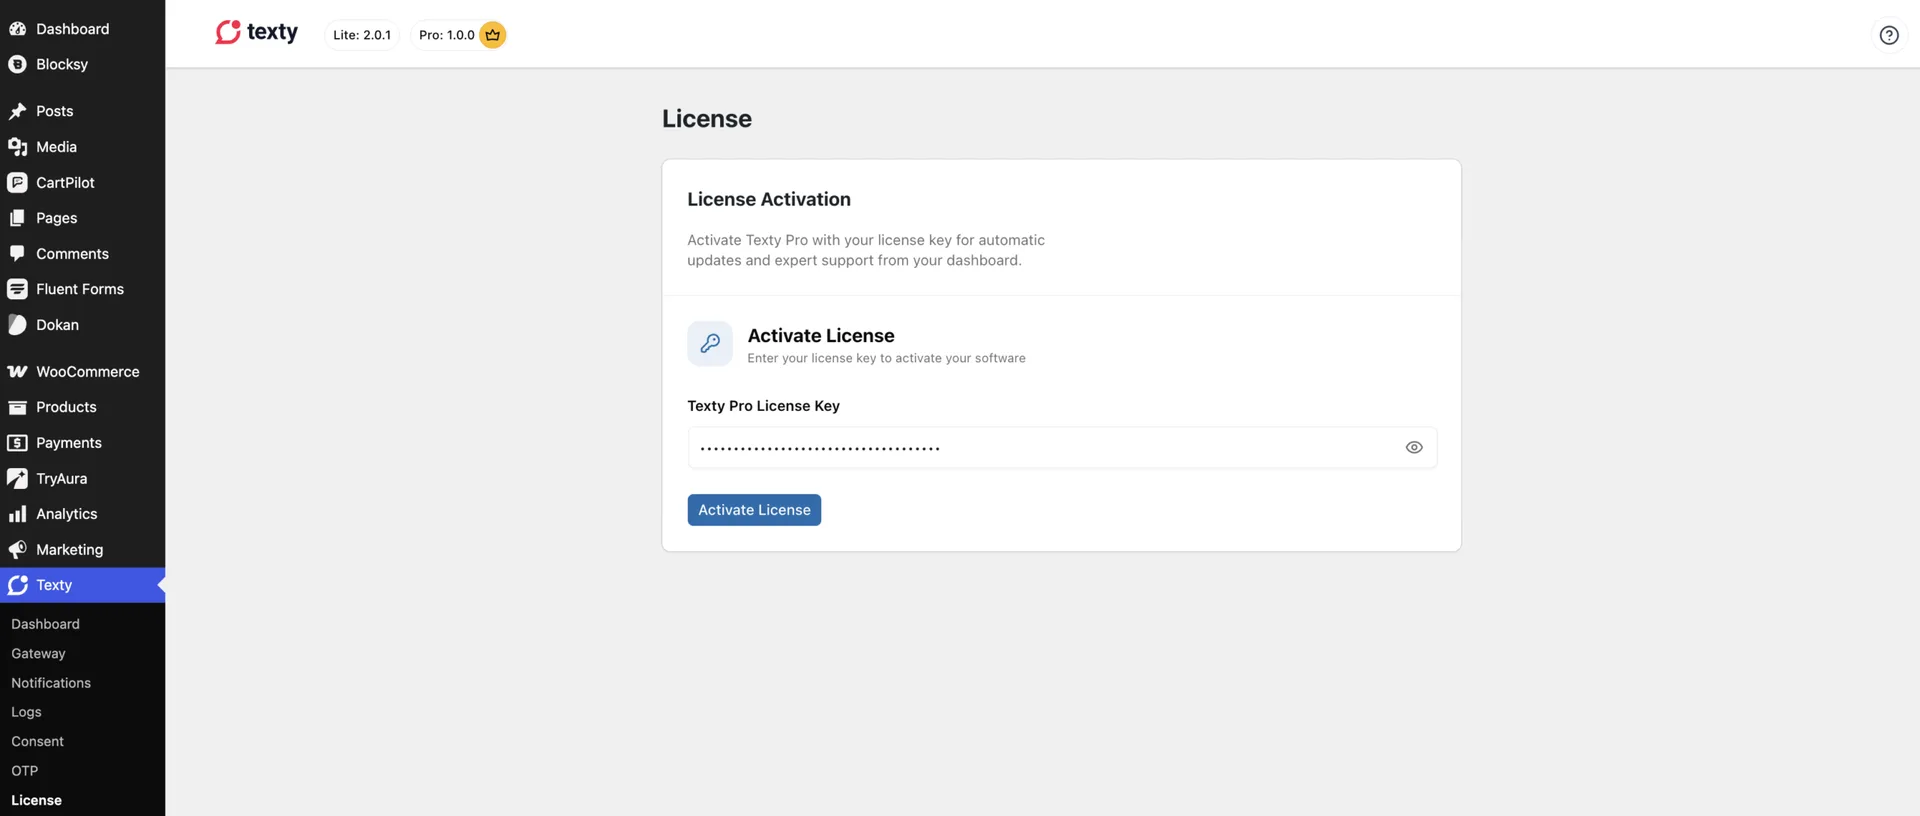
Task: Open the Dokan menu label
Action: pyautogui.click(x=57, y=325)
